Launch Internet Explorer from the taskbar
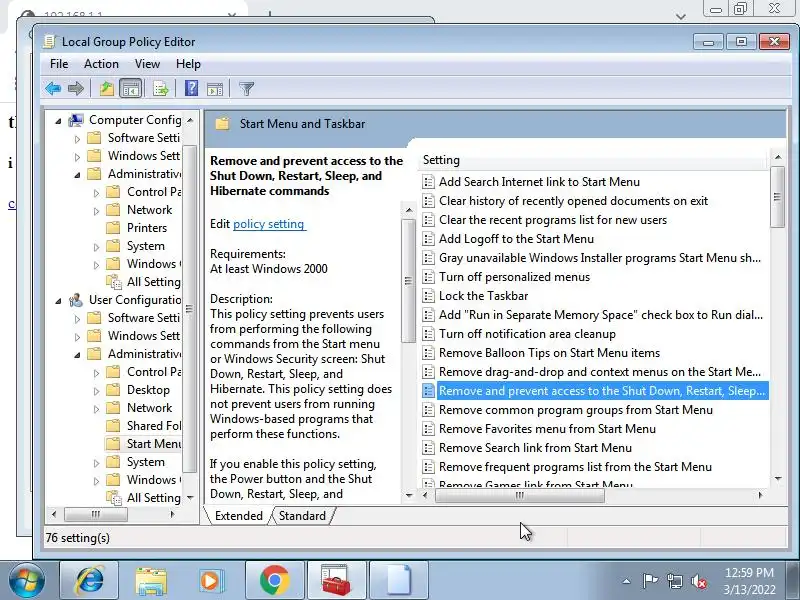The width and height of the screenshot is (800, 600). 89,580
